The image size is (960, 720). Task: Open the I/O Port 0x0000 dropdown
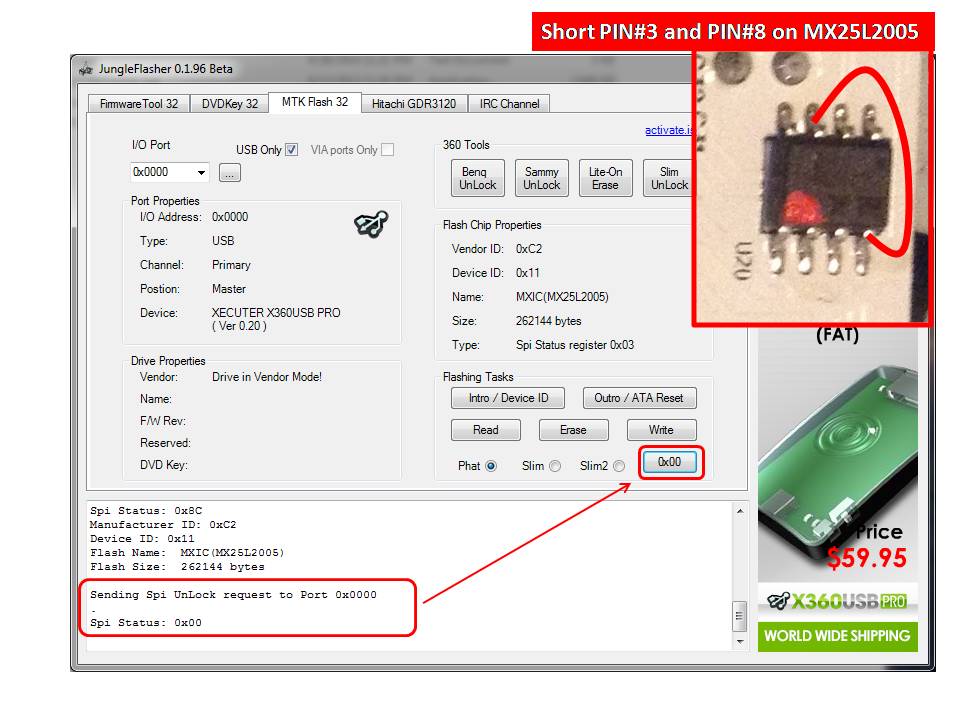tap(201, 173)
